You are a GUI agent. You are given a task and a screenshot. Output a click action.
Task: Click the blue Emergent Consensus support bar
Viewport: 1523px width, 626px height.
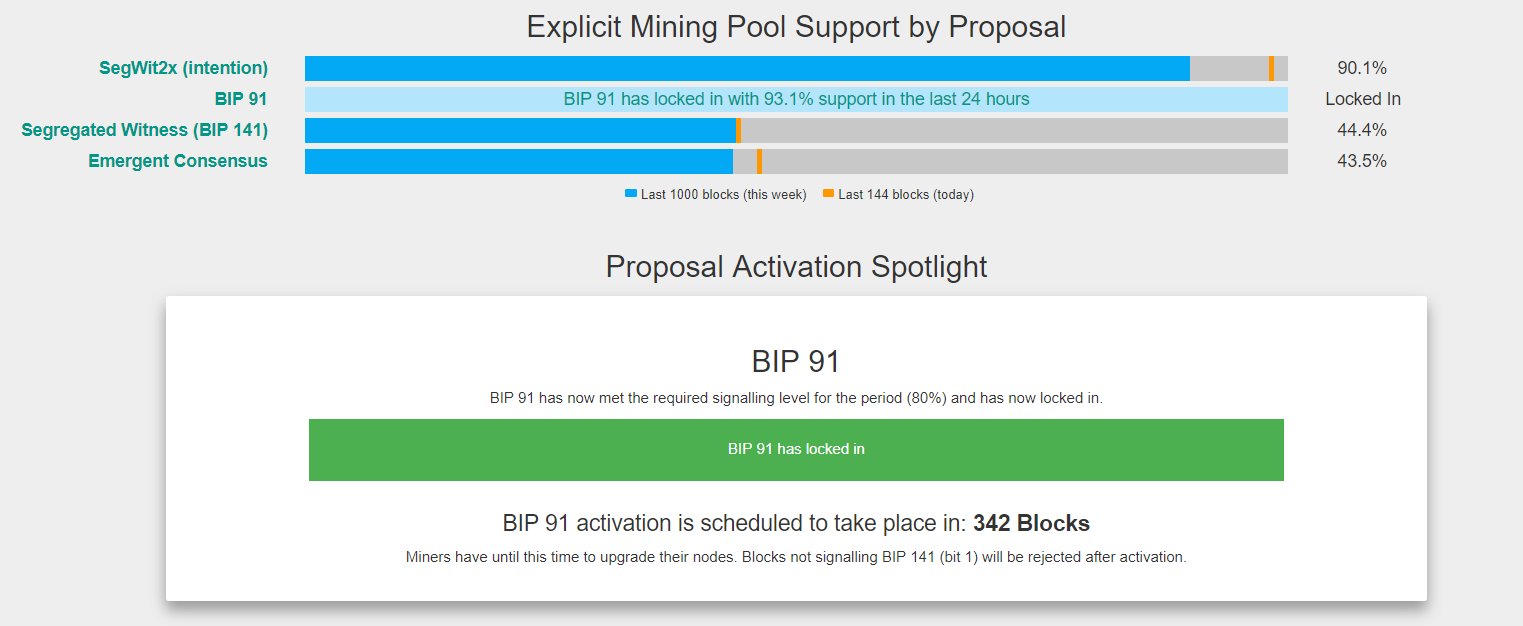click(518, 161)
